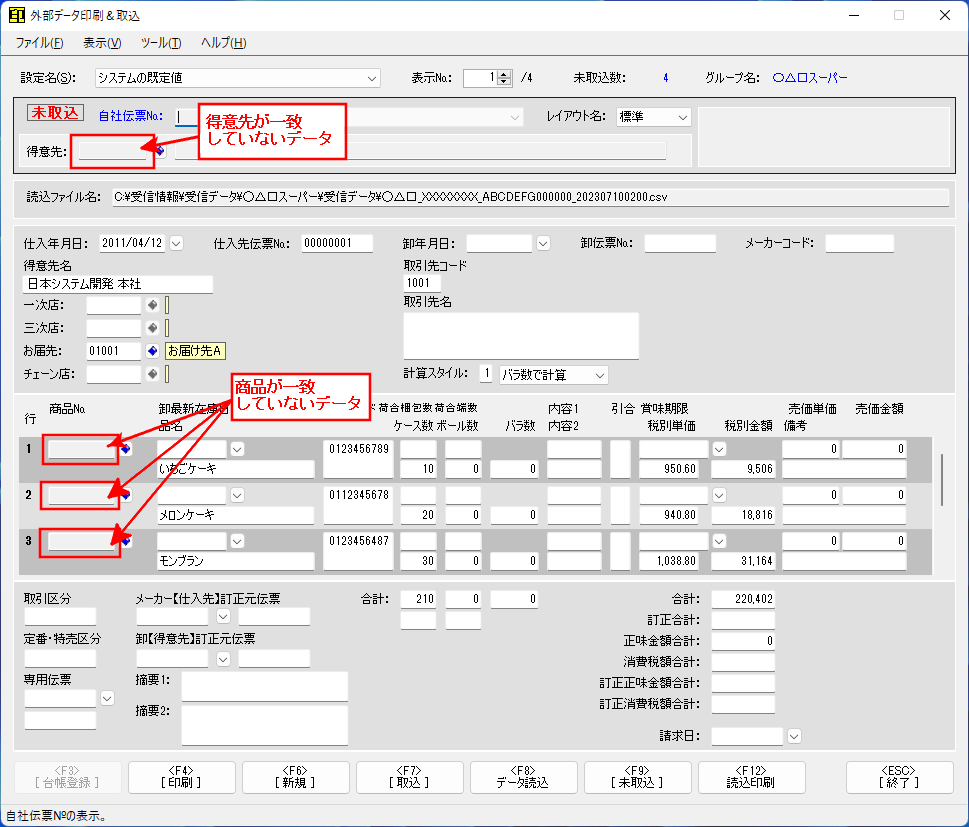Click the 合計 amount 220,402 field
Screen dimensions: 969x827
pos(743,599)
